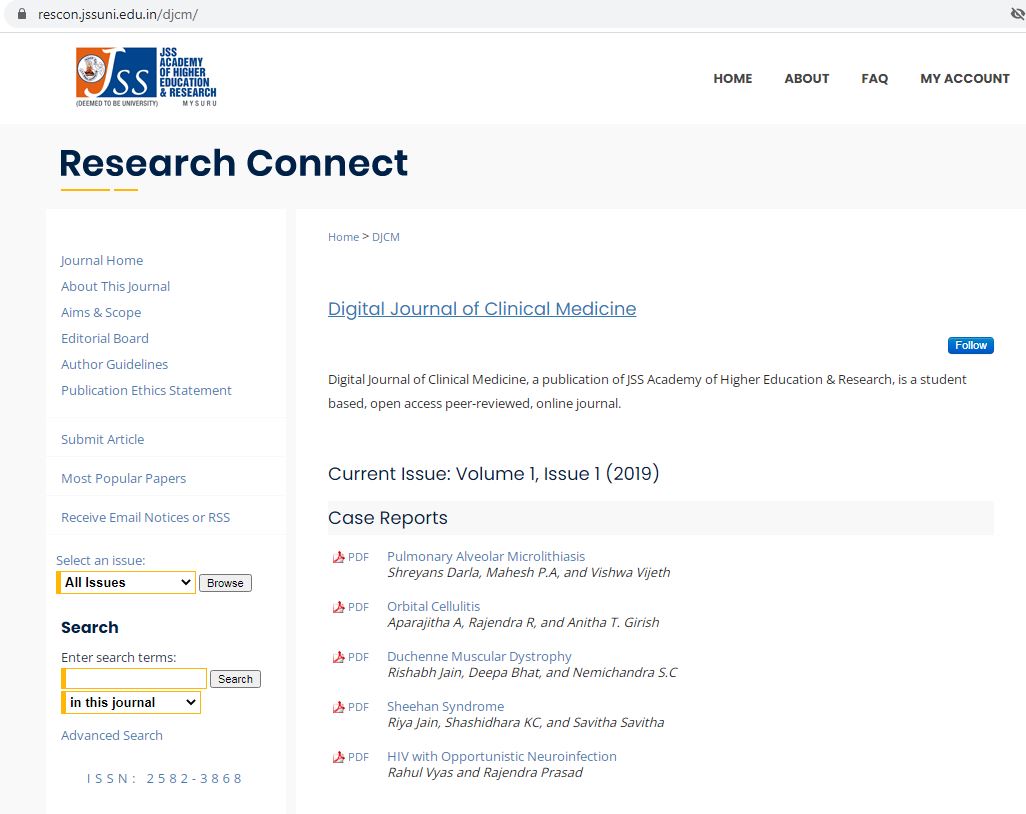The height and width of the screenshot is (814, 1026).
Task: Click the Research Connect heading
Action: tap(234, 163)
